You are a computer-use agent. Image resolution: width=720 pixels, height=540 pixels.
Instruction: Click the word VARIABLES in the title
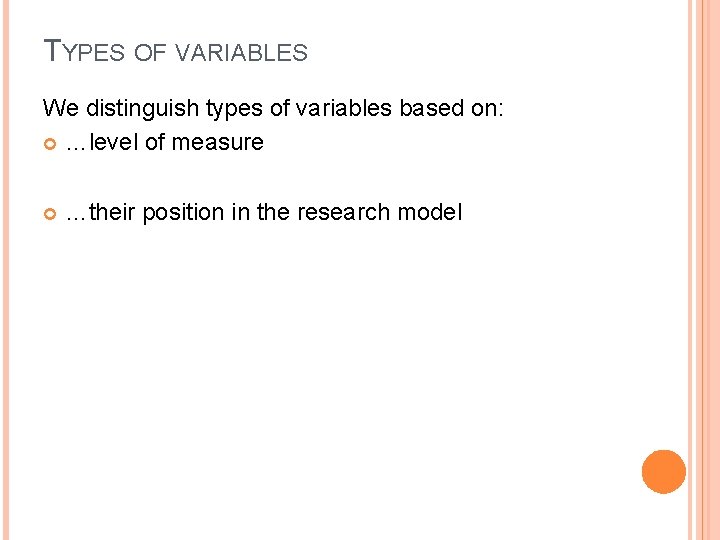pos(241,52)
